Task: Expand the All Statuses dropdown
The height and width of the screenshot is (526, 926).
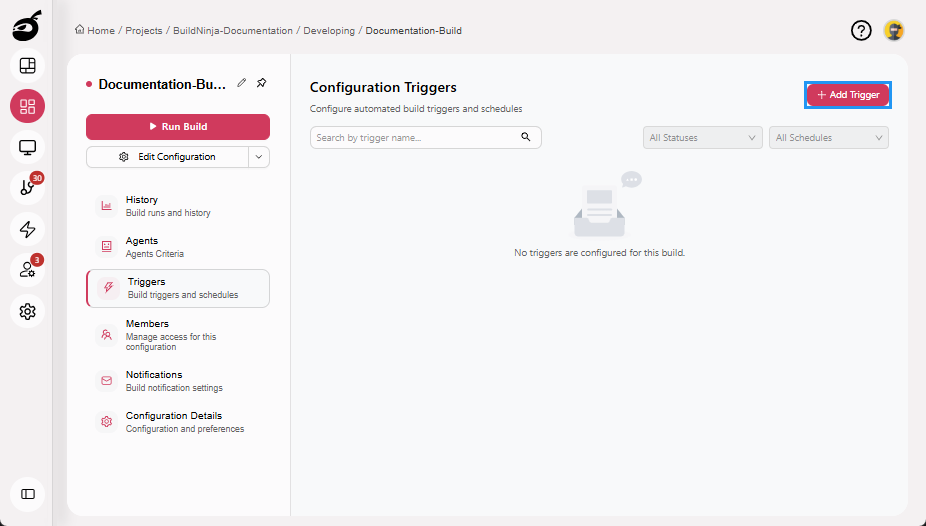Action: [x=702, y=138]
